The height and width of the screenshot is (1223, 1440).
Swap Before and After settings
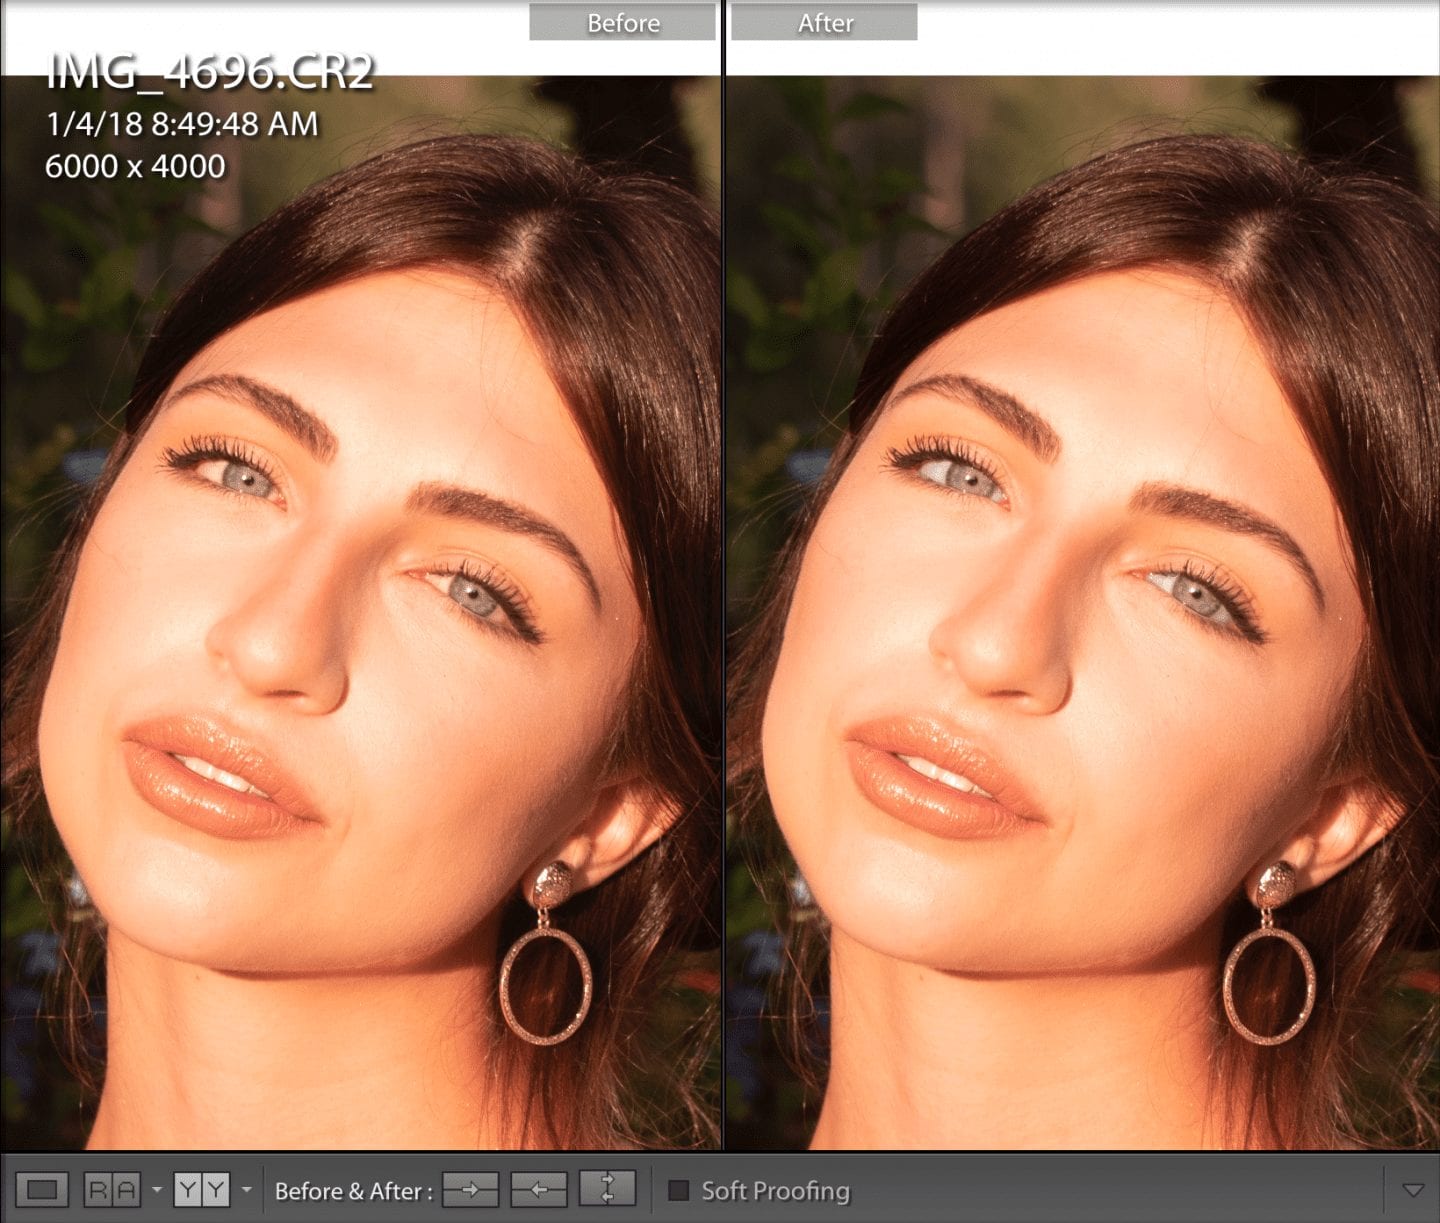[607, 1190]
